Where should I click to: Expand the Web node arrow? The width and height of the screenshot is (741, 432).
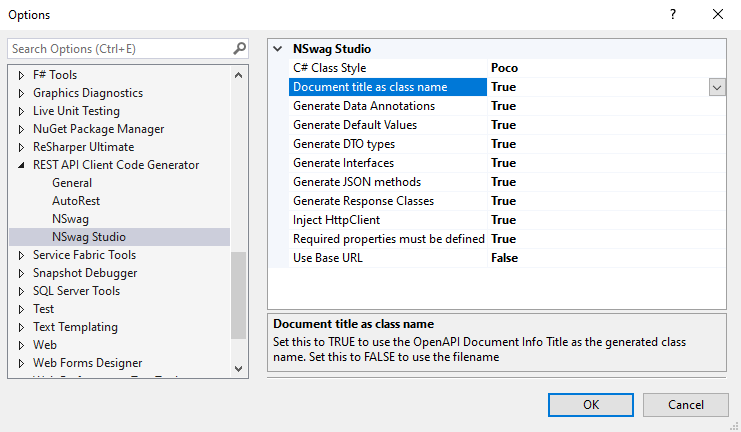pyautogui.click(x=21, y=345)
